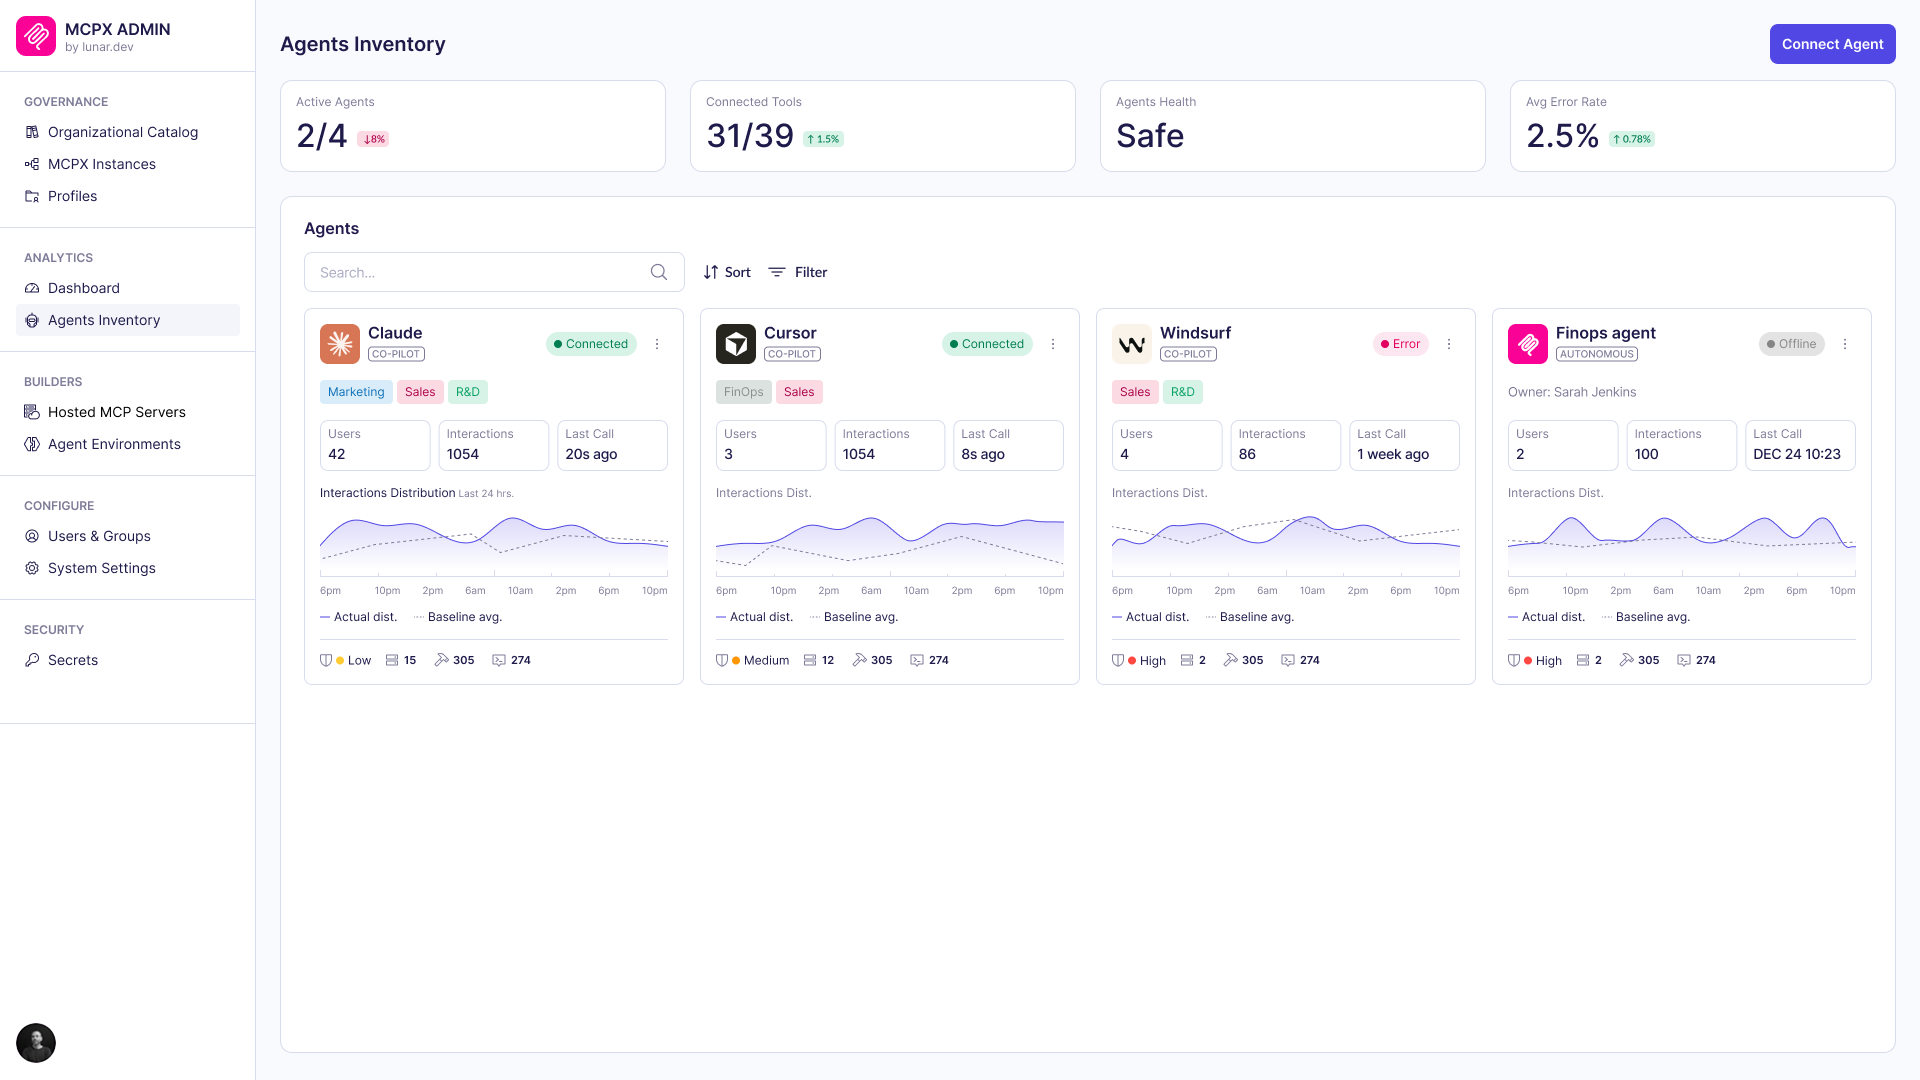This screenshot has height=1080, width=1920.
Task: Click Claude's Interactions Distribution chart
Action: click(494, 546)
